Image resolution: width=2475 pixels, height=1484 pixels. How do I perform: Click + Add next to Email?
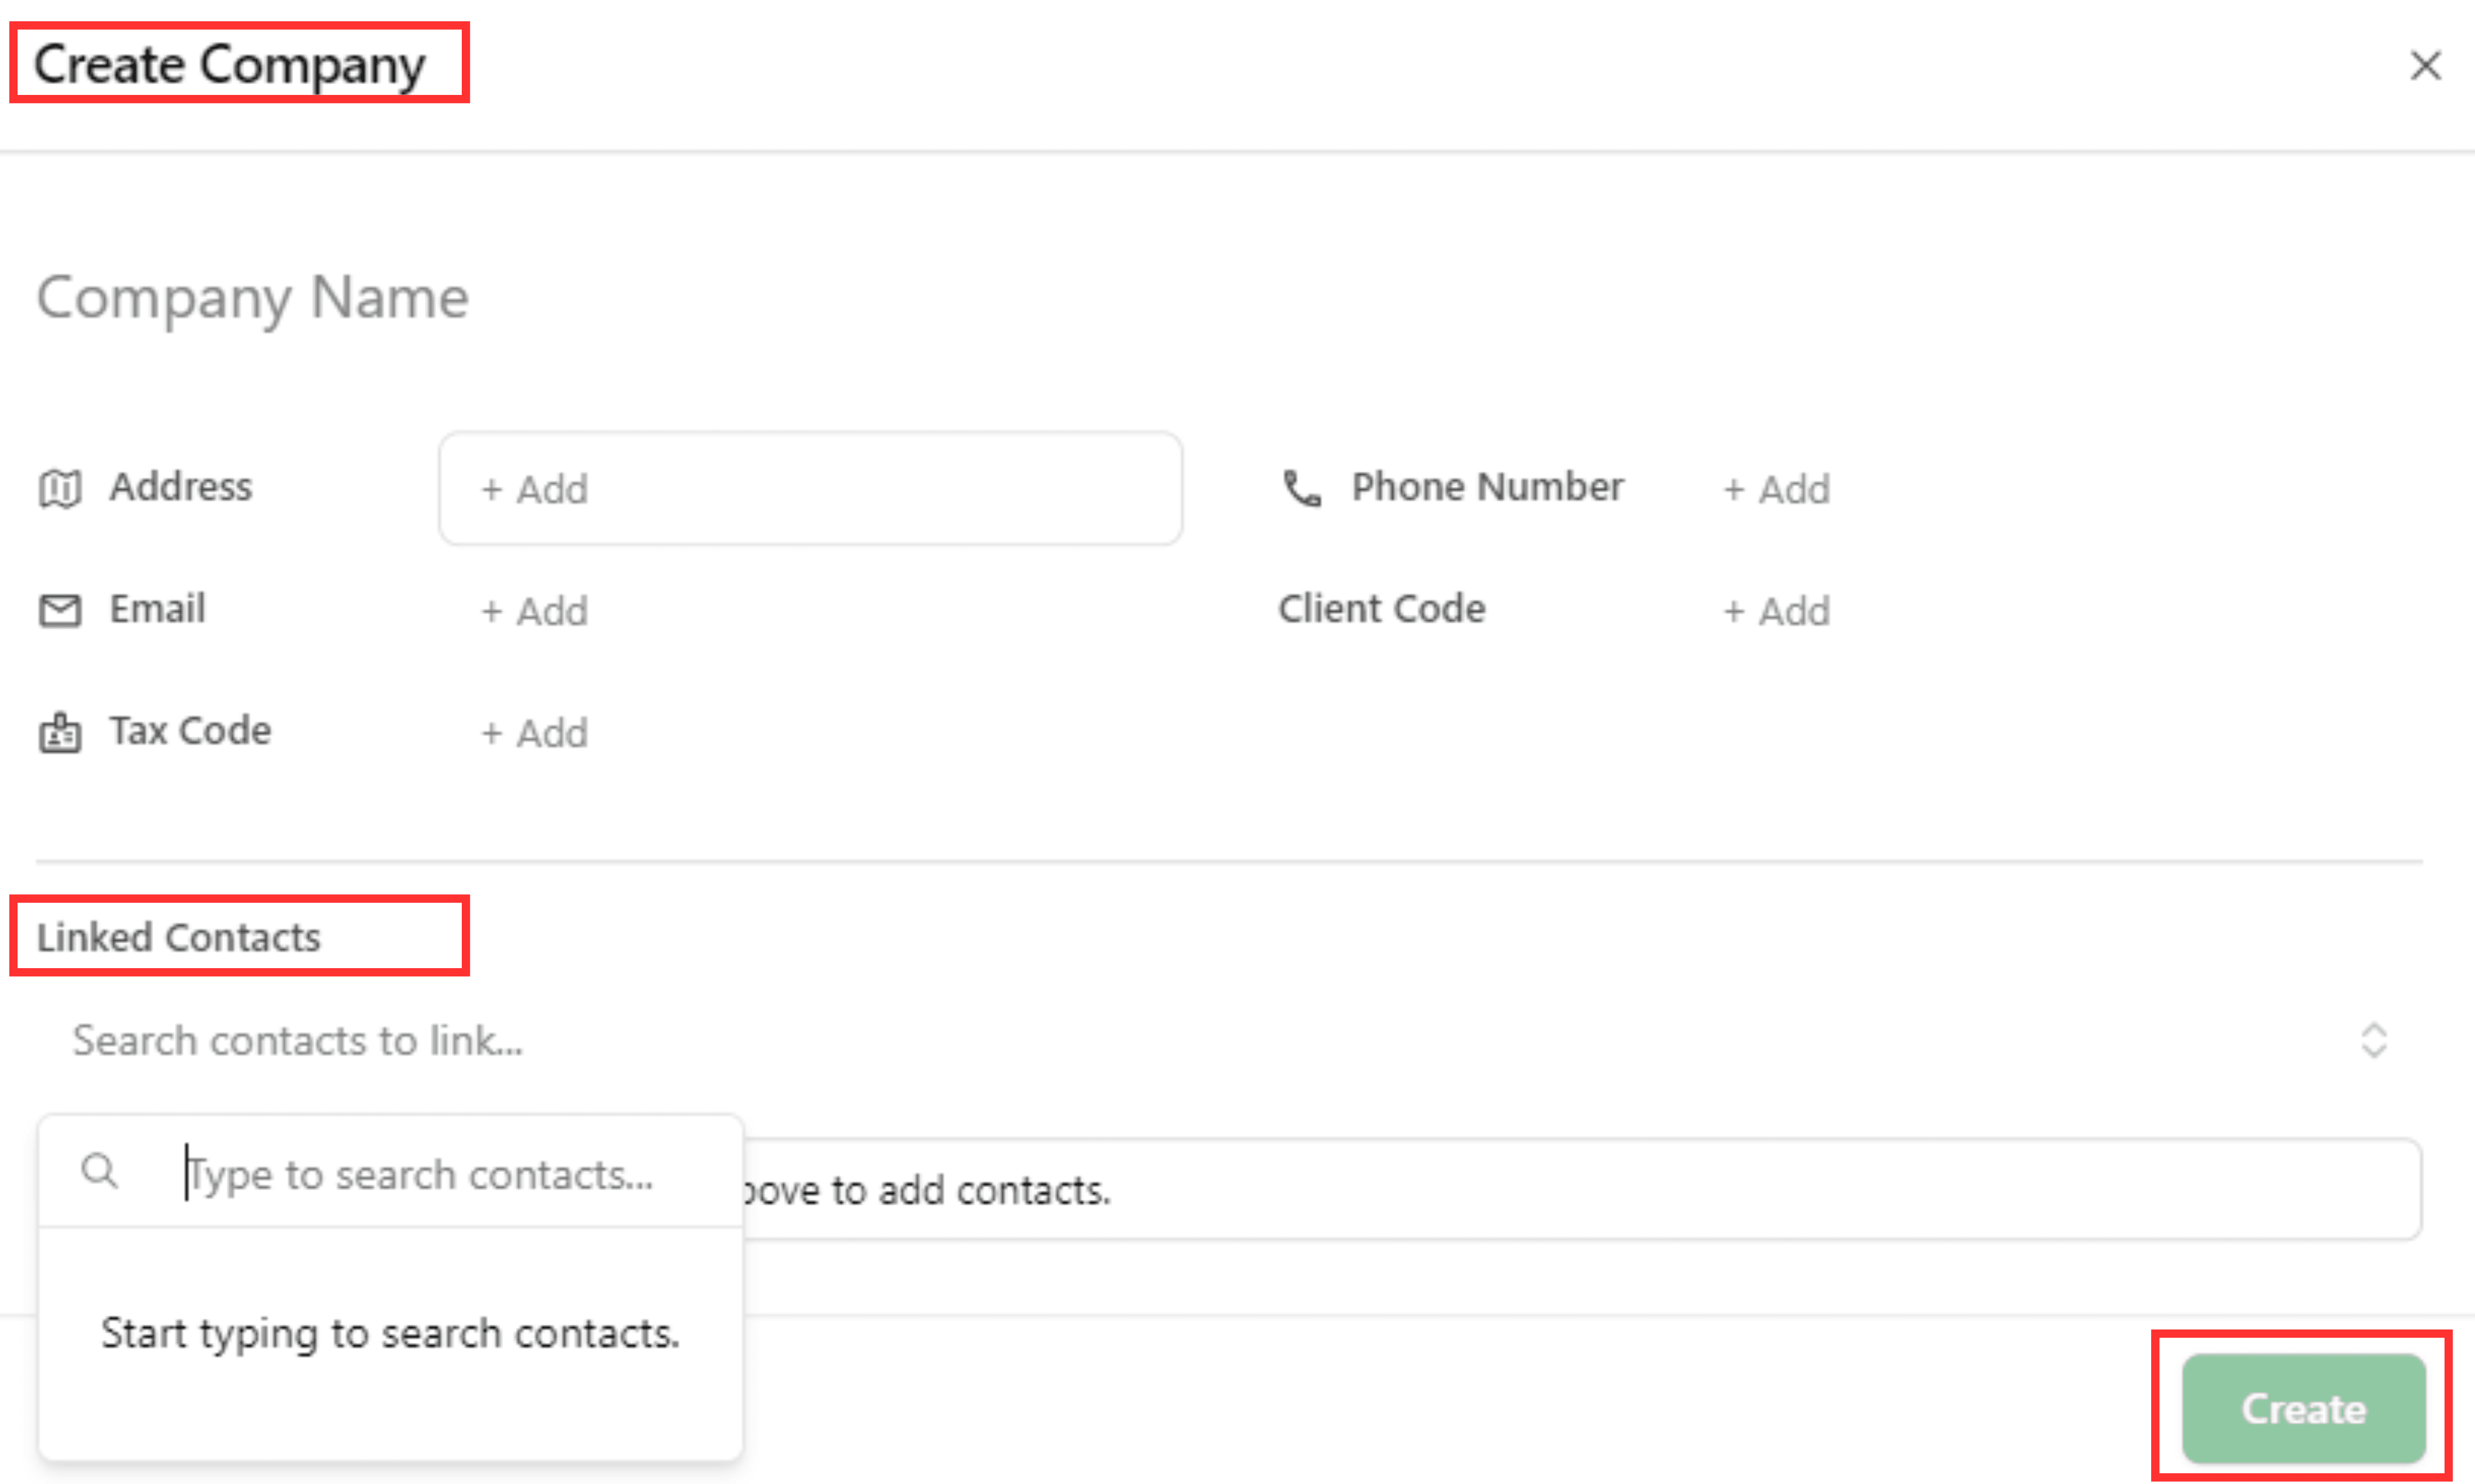click(535, 611)
